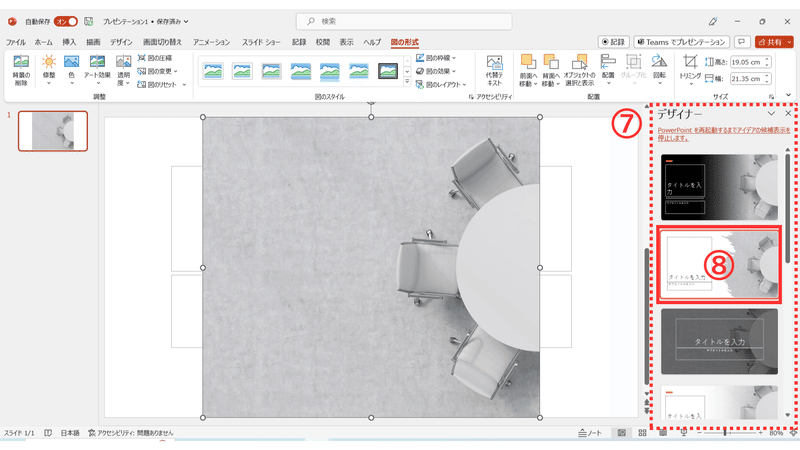800x450 pixels.
Task: Open the presentation title dropdown
Action: point(186,21)
